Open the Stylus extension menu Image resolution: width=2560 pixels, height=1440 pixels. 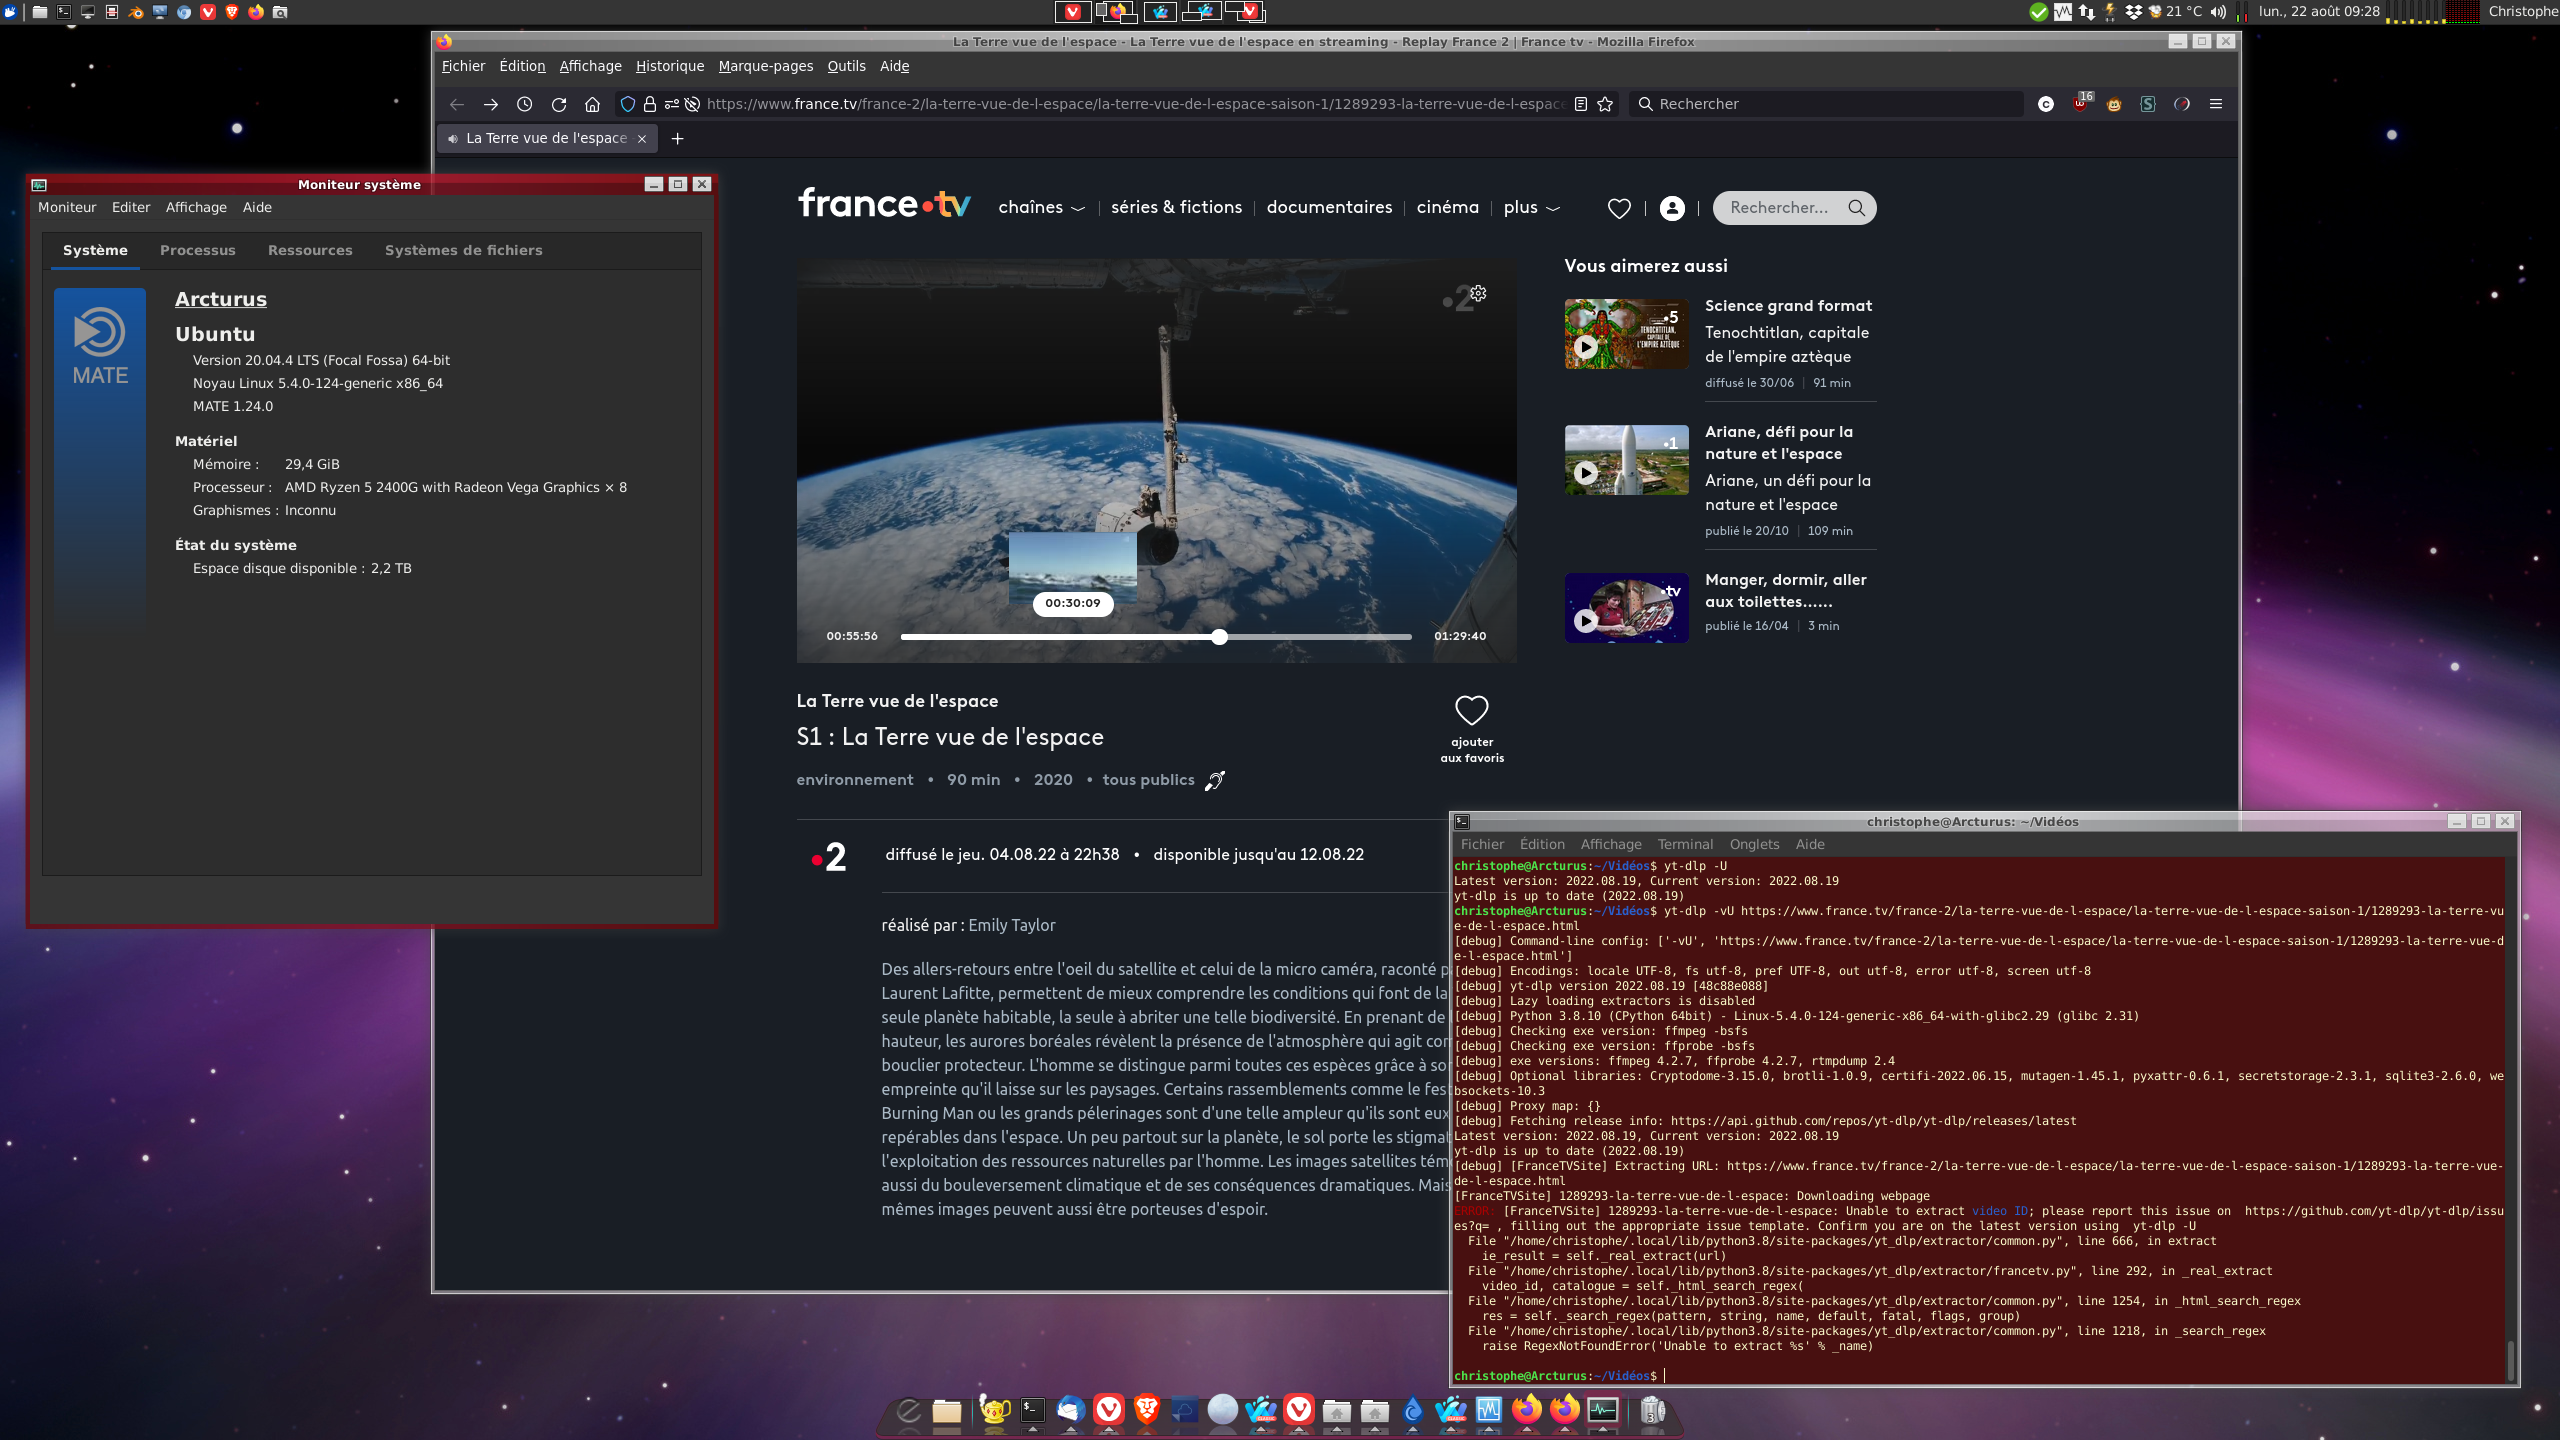coord(2148,104)
